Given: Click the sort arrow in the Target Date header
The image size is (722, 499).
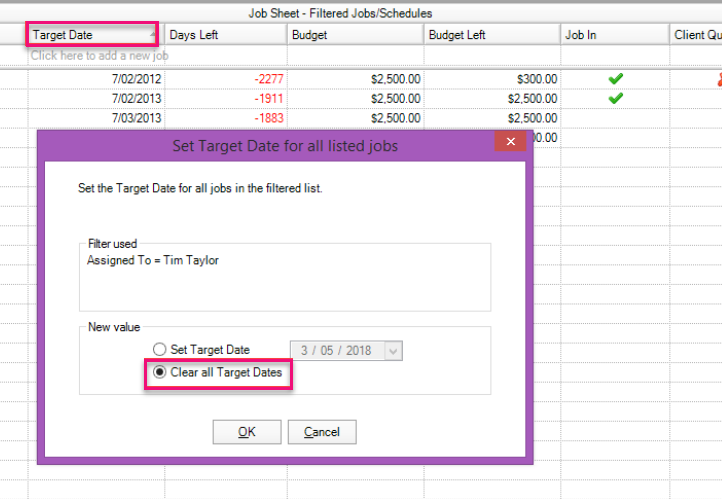Looking at the screenshot, I should (x=152, y=35).
